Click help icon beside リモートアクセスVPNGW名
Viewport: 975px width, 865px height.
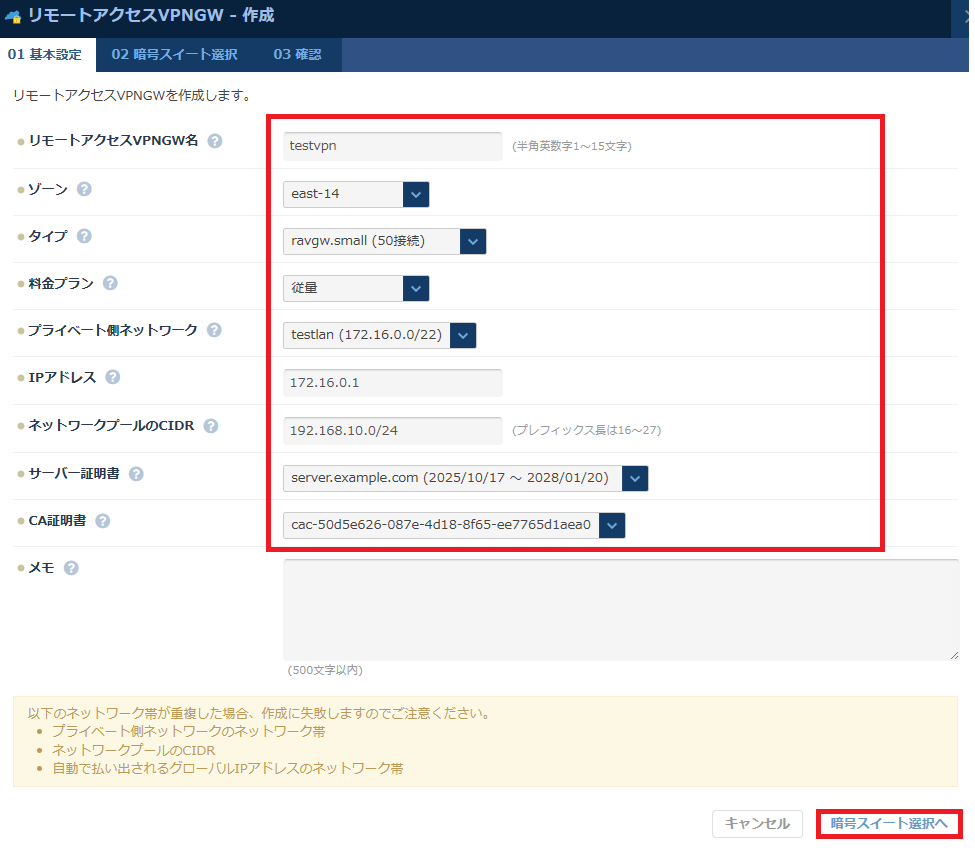click(215, 141)
